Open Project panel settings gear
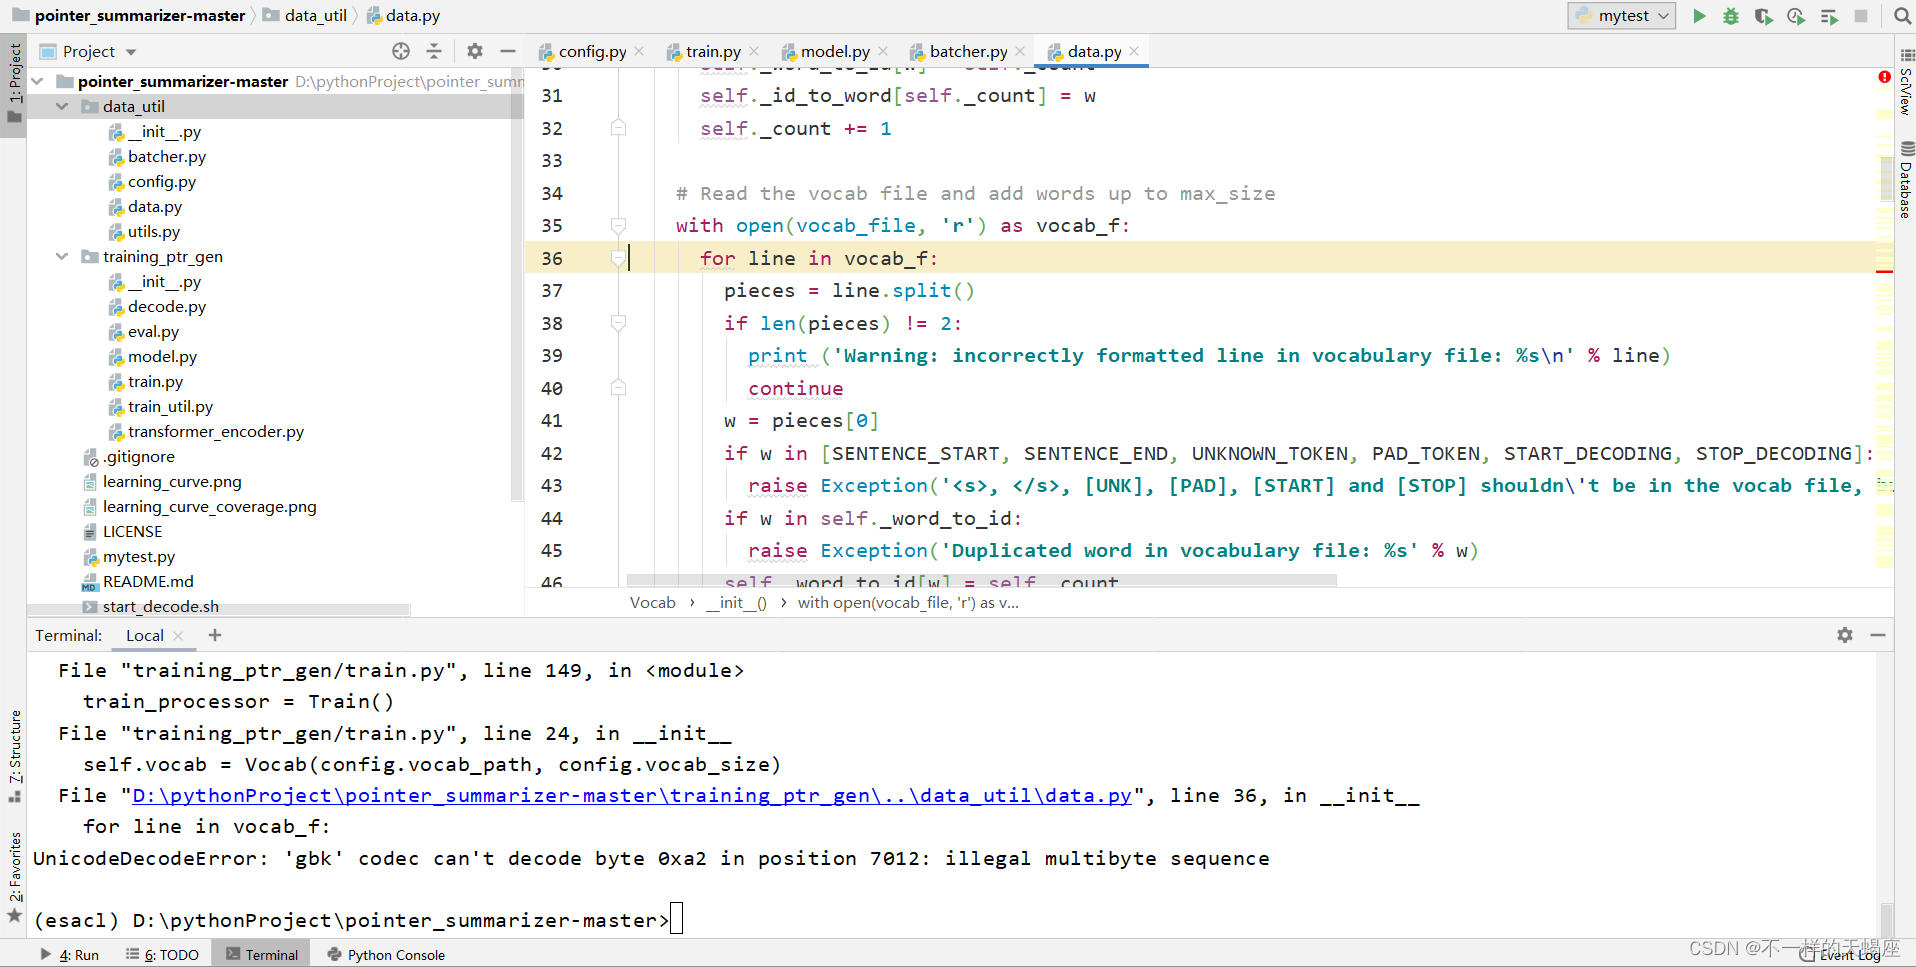1916x967 pixels. tap(475, 51)
